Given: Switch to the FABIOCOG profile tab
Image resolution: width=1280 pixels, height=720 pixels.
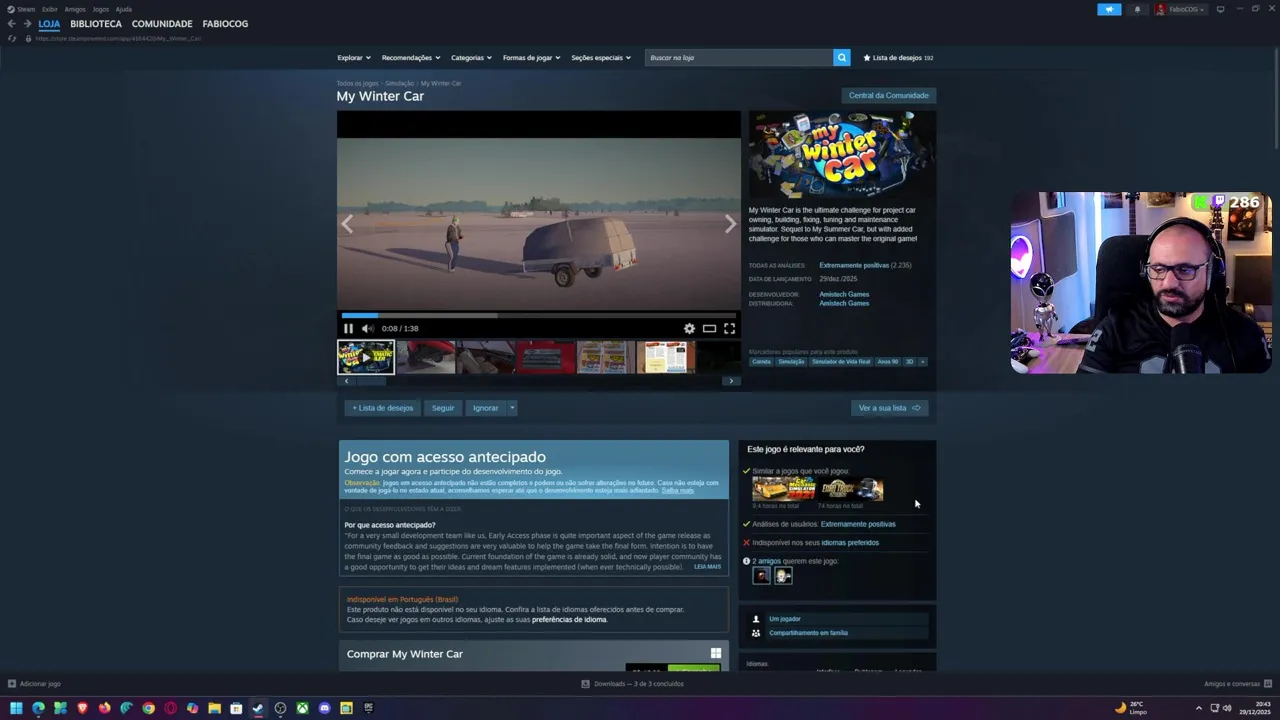Looking at the screenshot, I should tap(225, 24).
